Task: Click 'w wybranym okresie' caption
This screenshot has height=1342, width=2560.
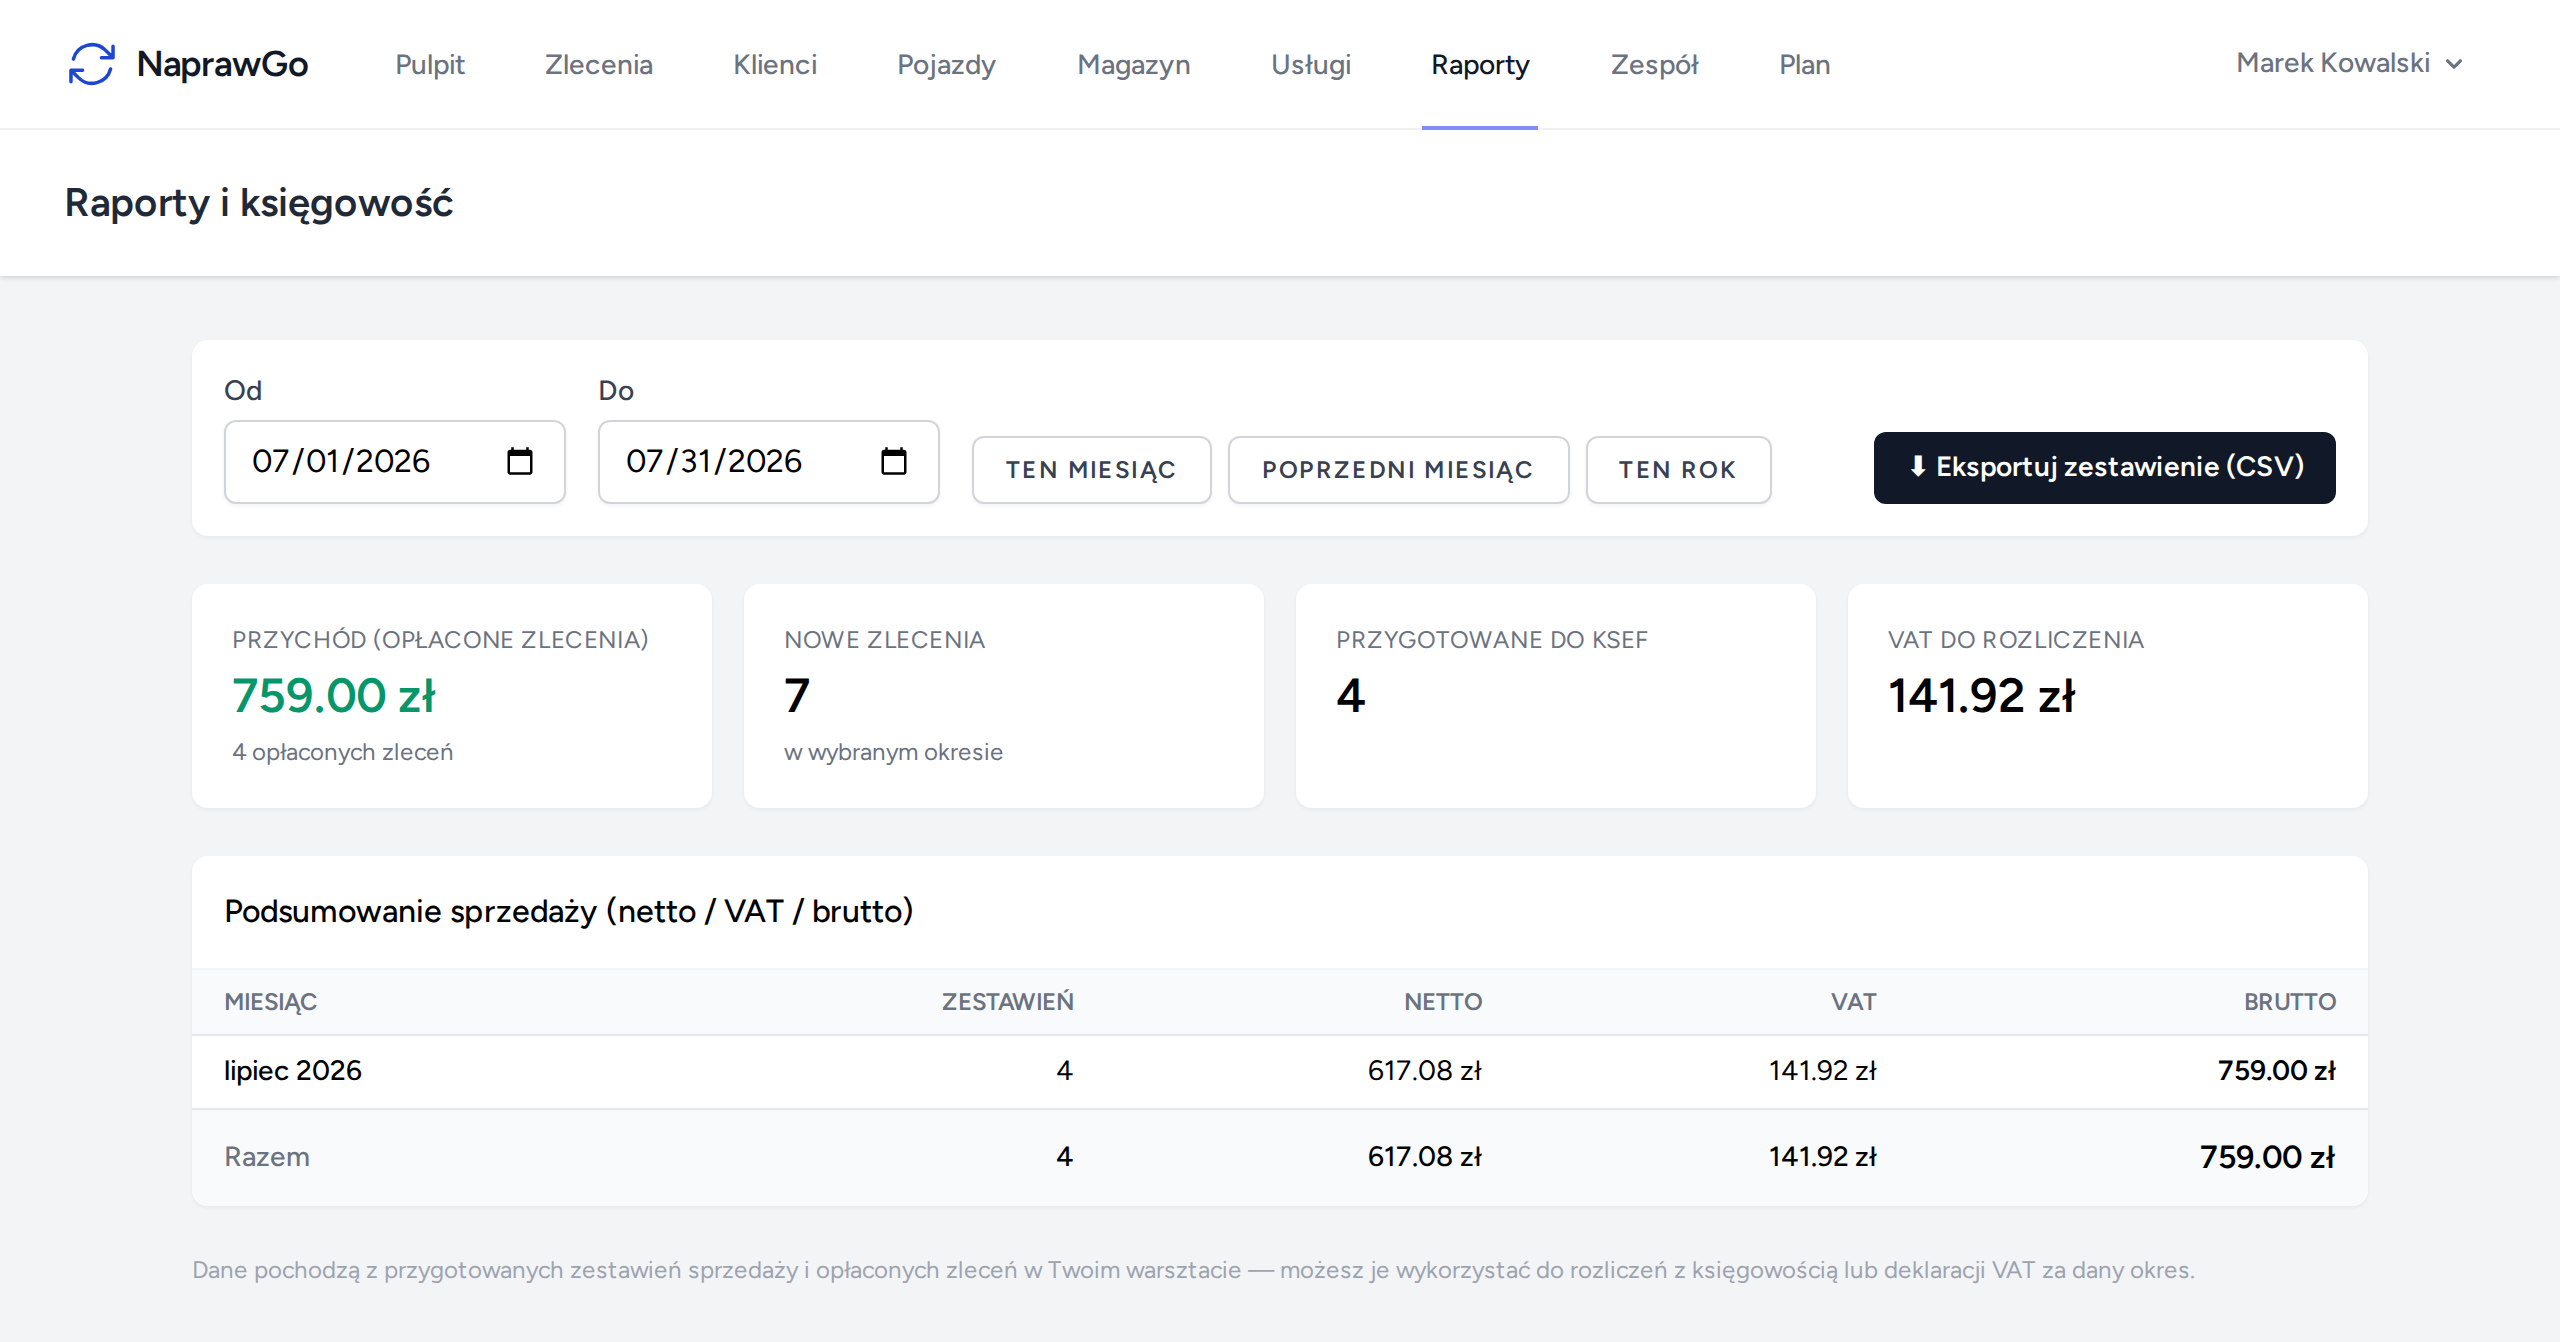Action: click(x=894, y=752)
